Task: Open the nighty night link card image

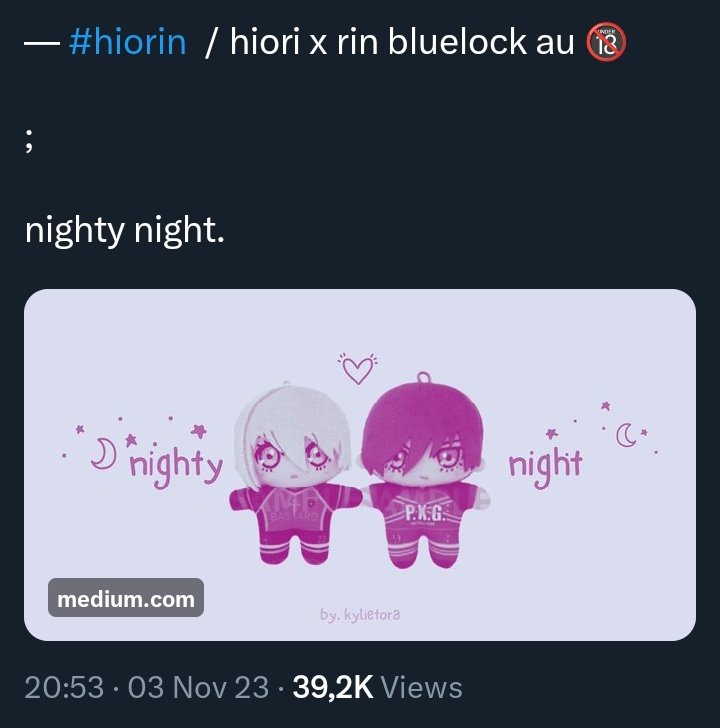Action: [x=360, y=465]
